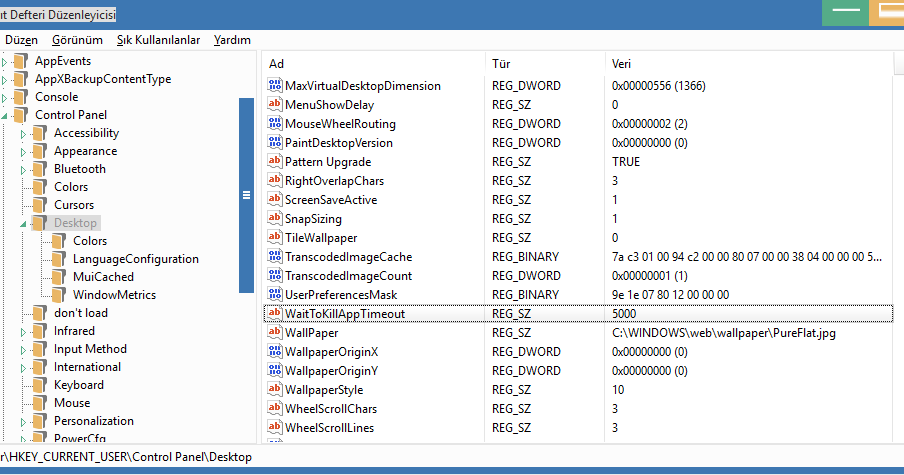Click the Mouse folder icon
This screenshot has height=475, width=904.
pos(40,403)
